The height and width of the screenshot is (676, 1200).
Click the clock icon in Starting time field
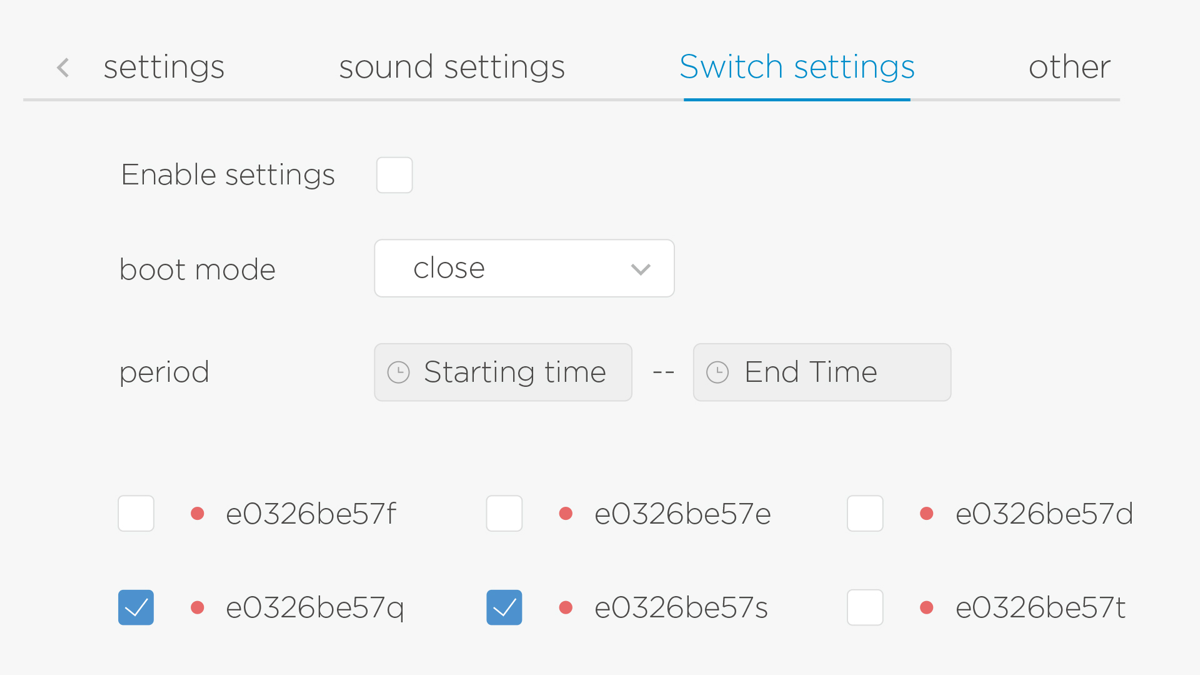398,372
